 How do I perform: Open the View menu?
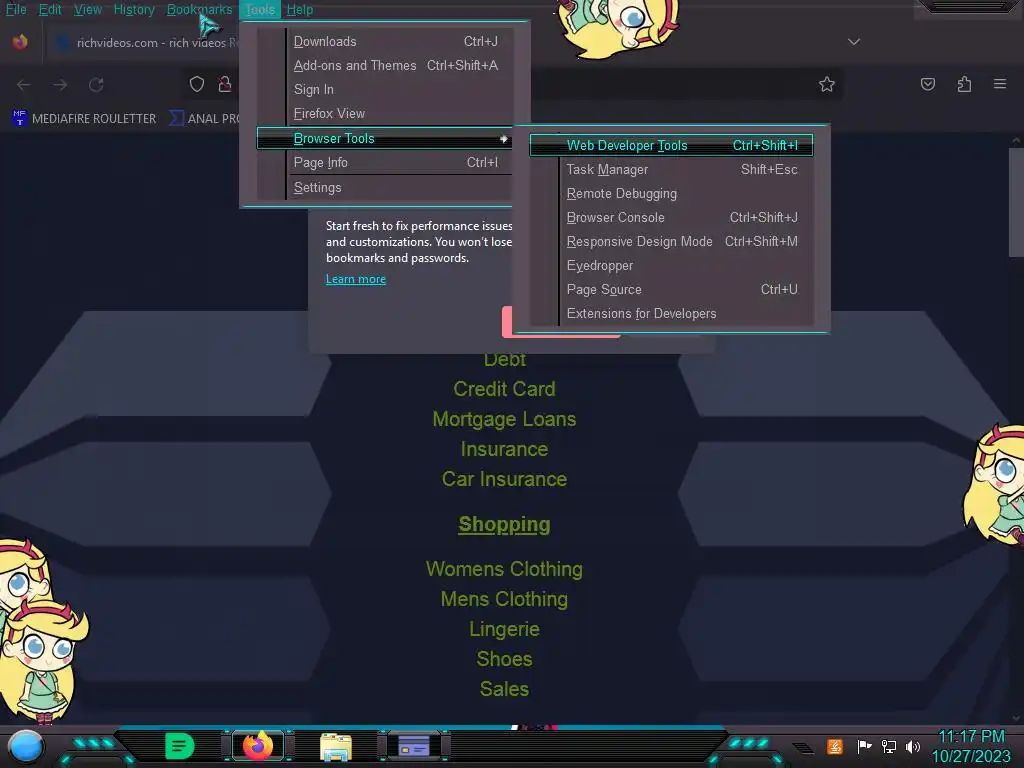[x=88, y=9]
